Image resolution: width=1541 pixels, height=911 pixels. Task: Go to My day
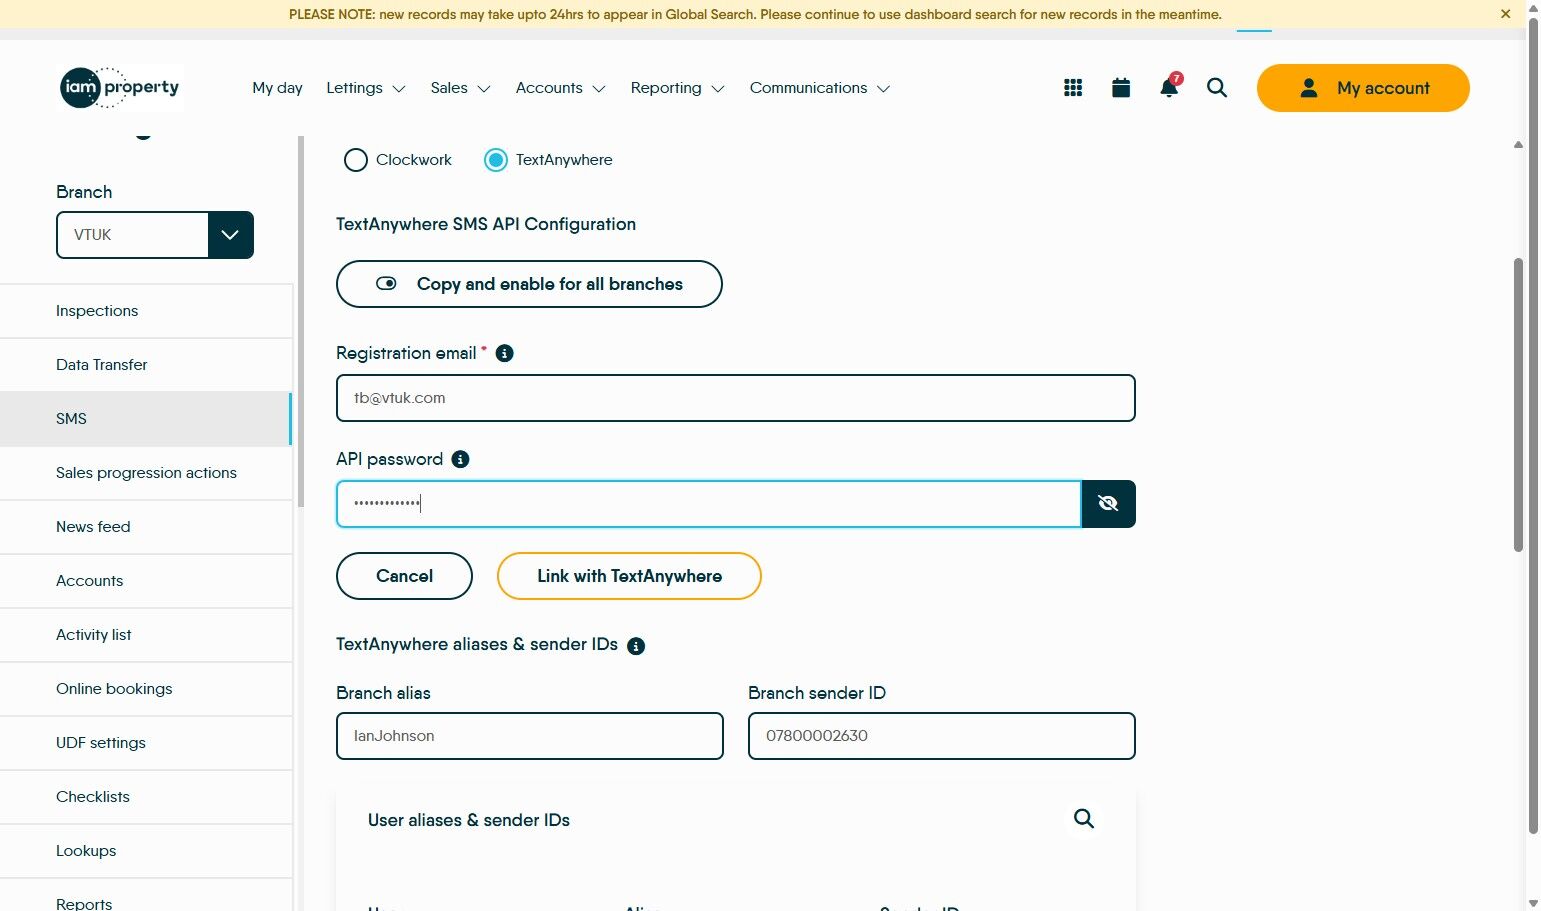(x=277, y=88)
